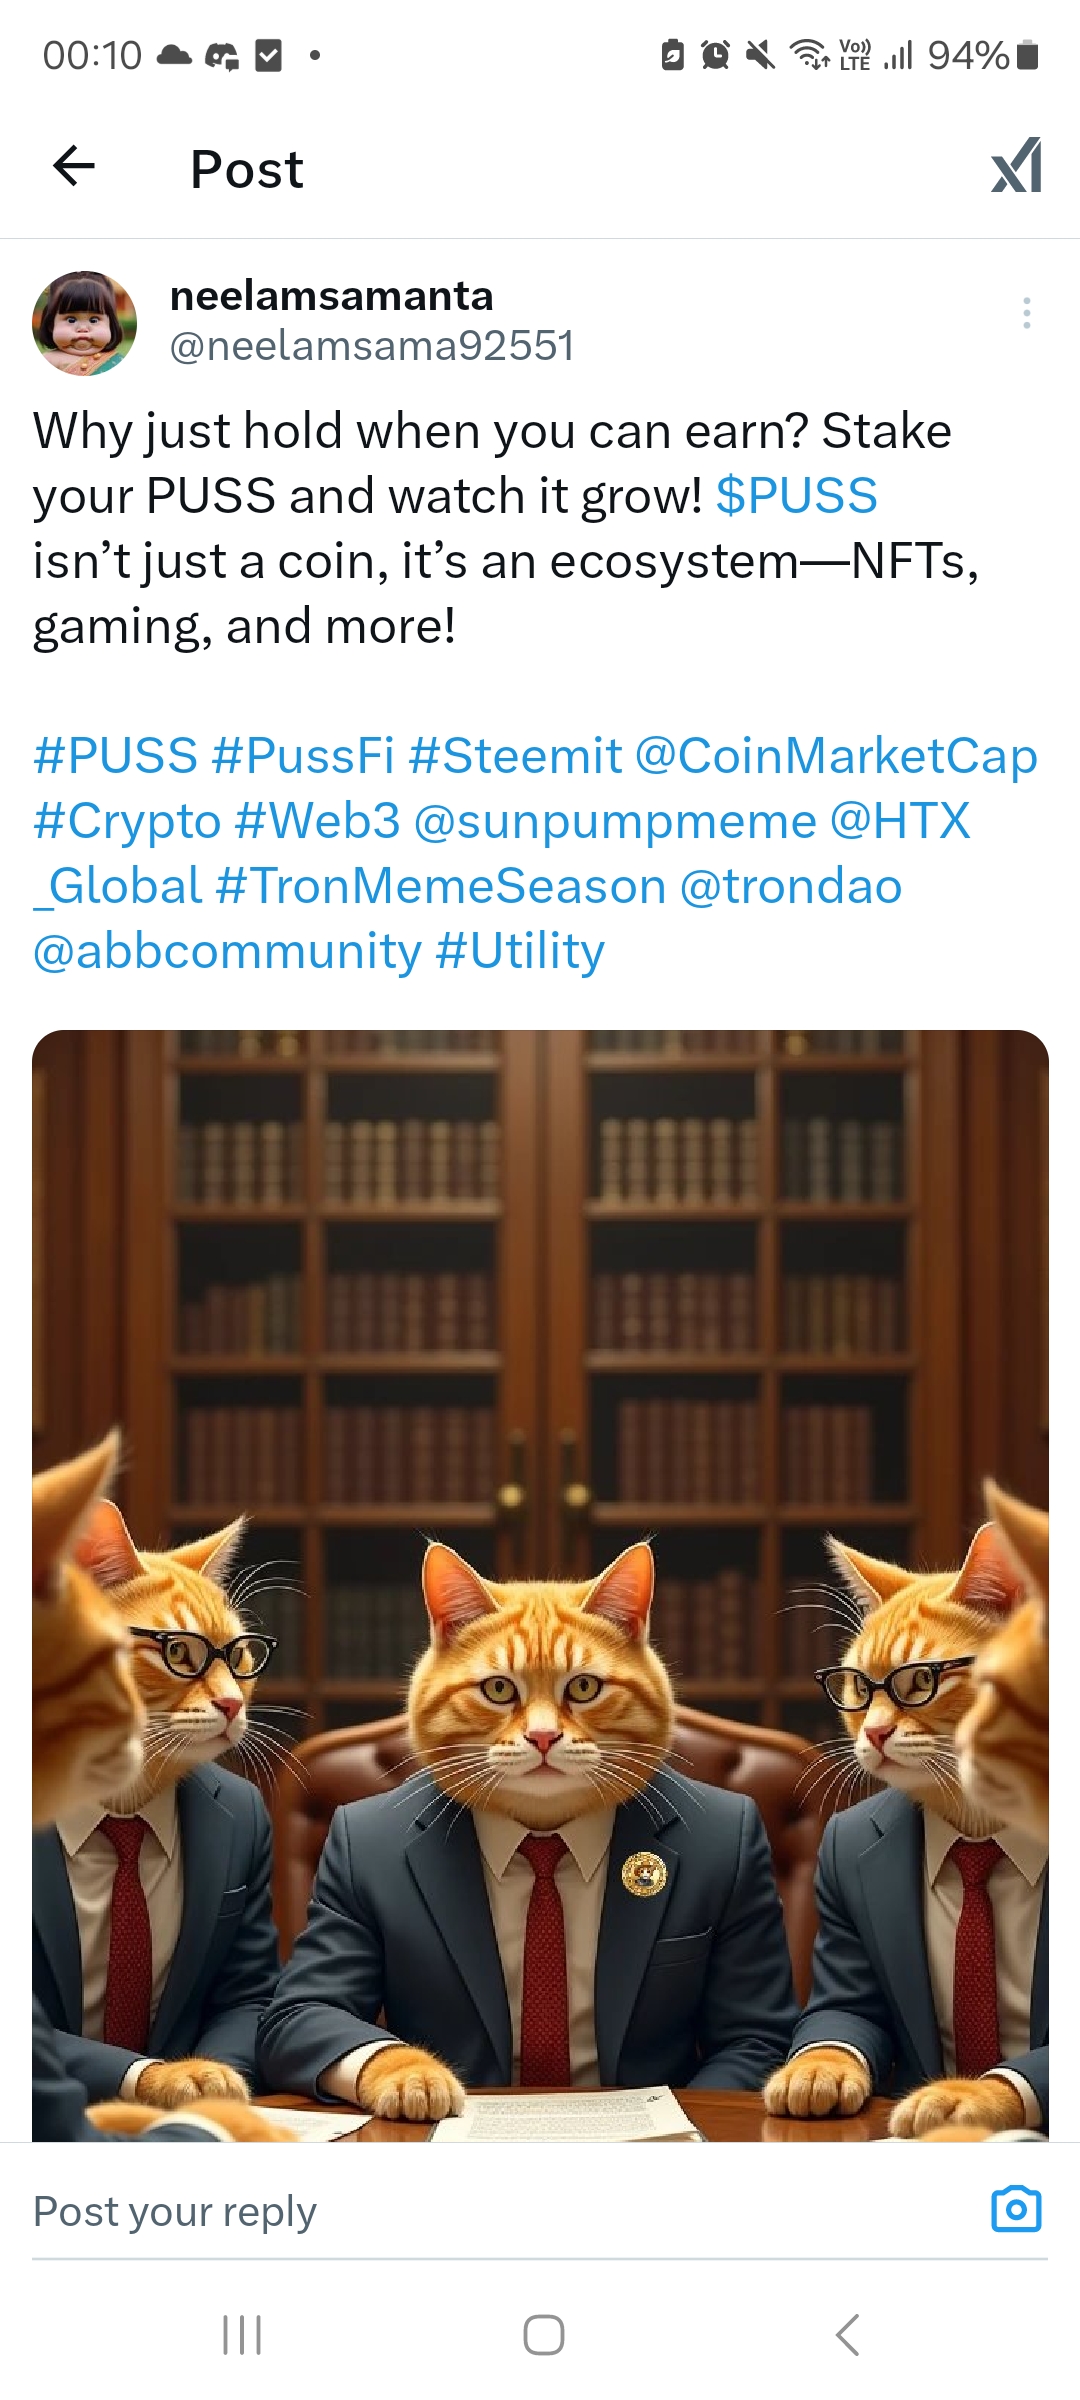The image size is (1080, 2400).
Task: Open the #PussFi hashtag
Action: [303, 755]
